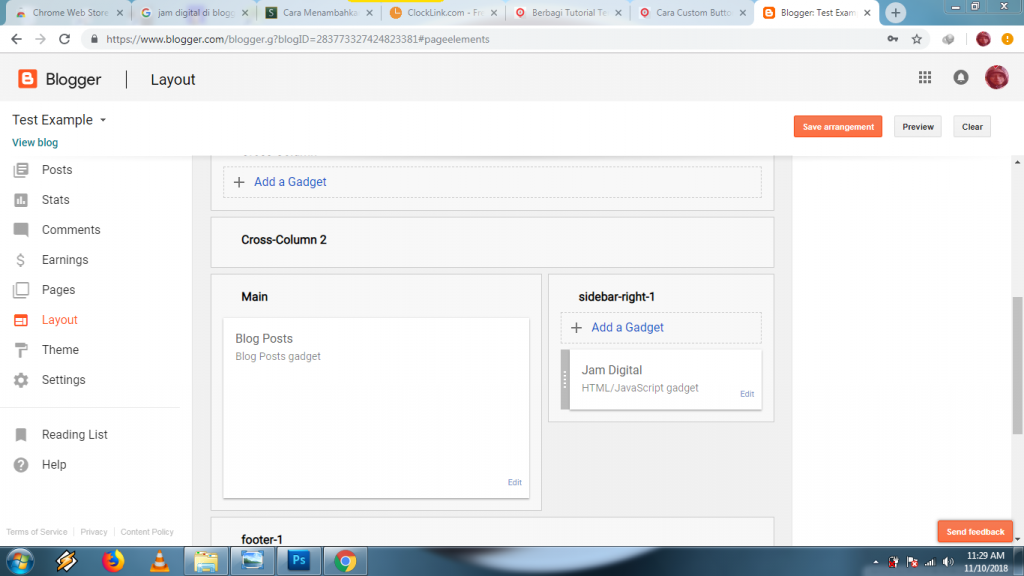Viewport: 1024px width, 576px height.
Task: Open Comments in sidebar menu
Action: click(x=71, y=230)
